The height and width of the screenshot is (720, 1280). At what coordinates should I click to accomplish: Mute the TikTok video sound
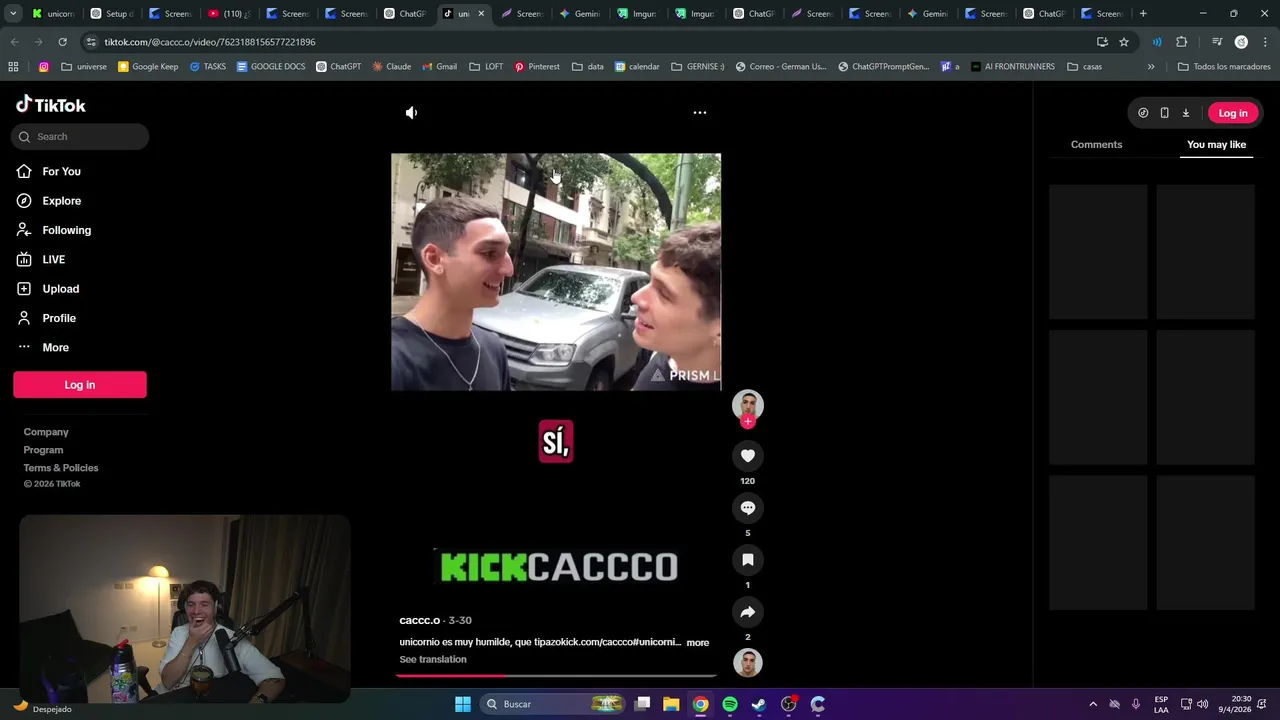pos(411,113)
